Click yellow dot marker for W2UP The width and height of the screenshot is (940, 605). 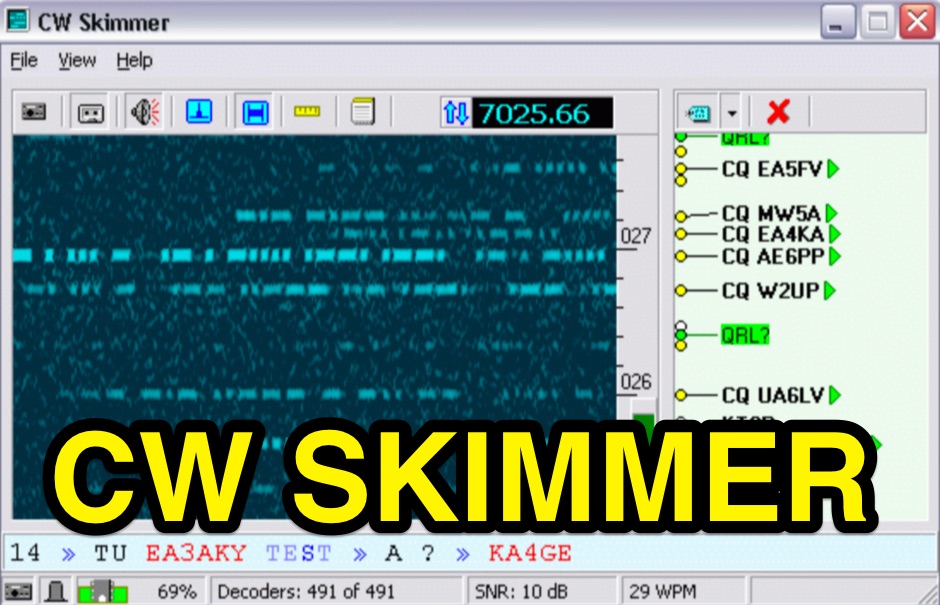pyautogui.click(x=680, y=291)
